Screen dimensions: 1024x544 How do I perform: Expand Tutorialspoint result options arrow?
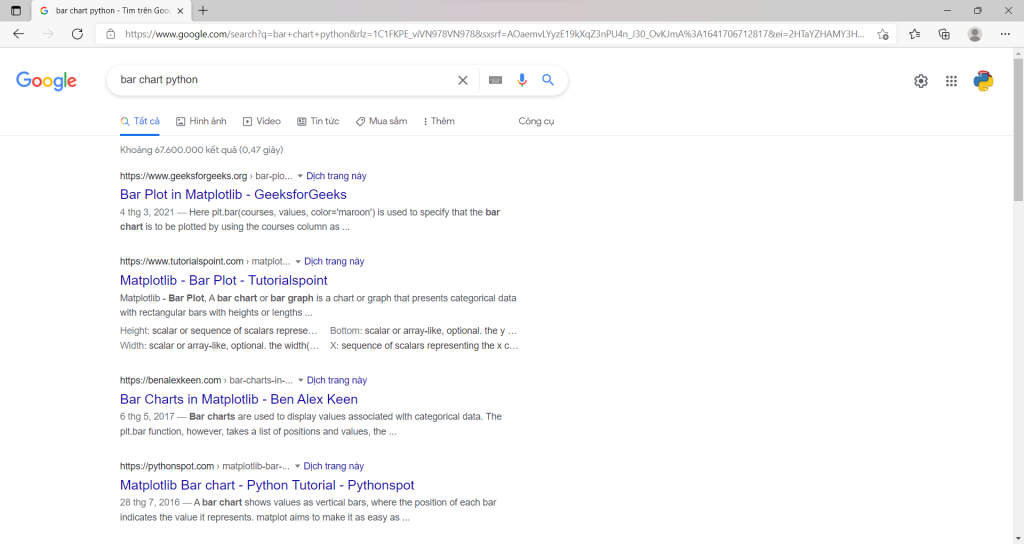298,262
